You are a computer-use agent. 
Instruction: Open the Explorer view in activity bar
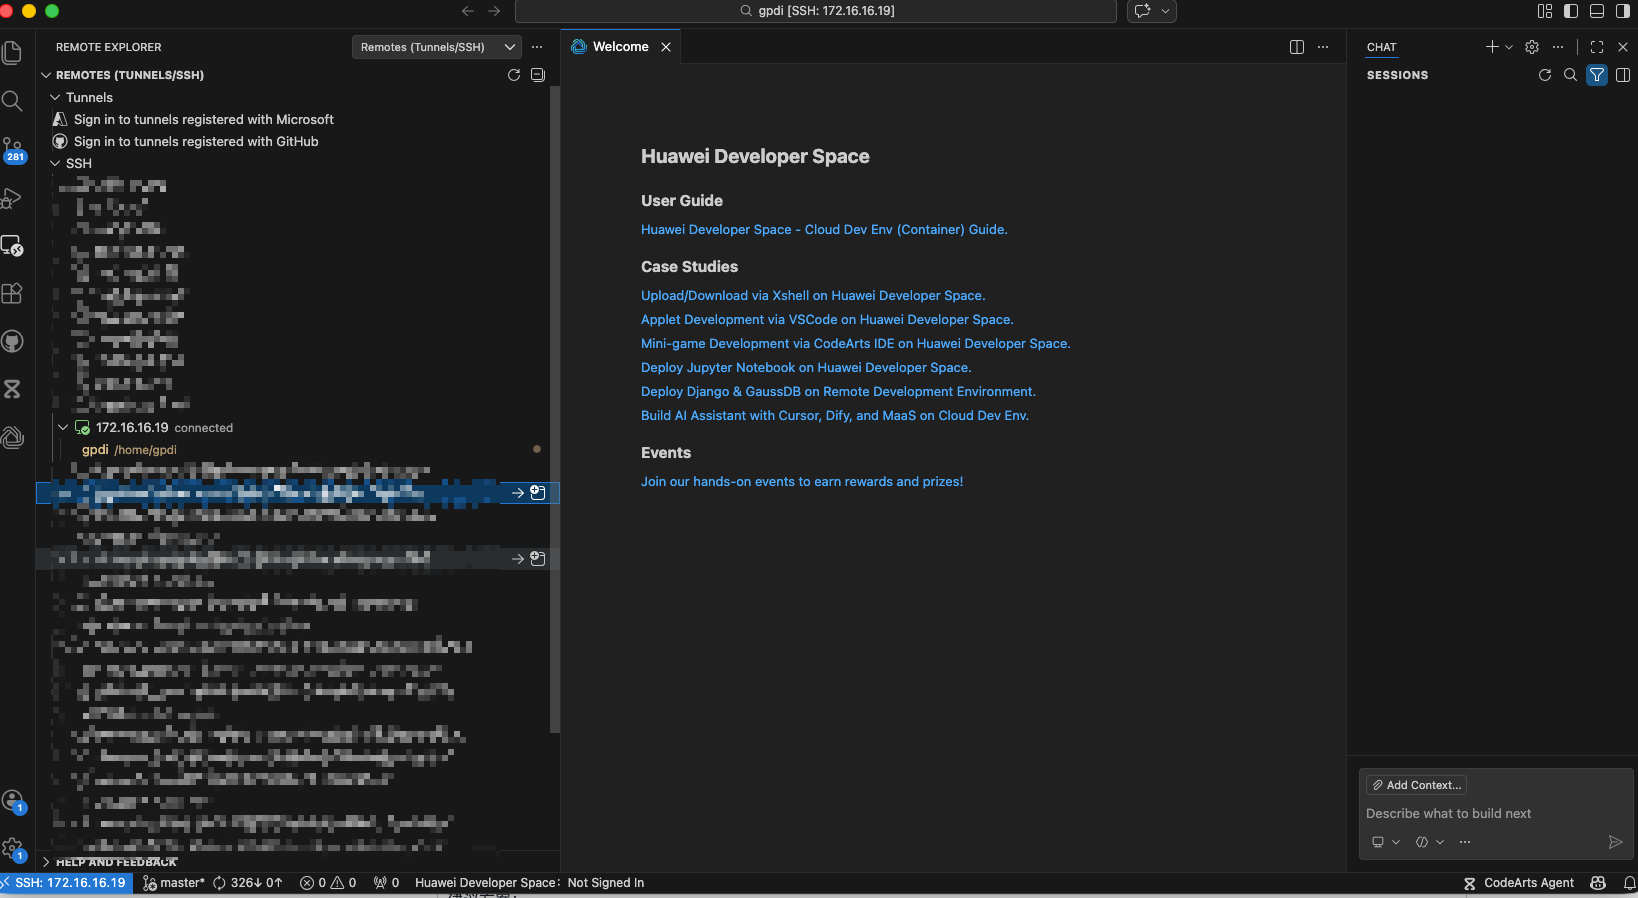[13, 53]
